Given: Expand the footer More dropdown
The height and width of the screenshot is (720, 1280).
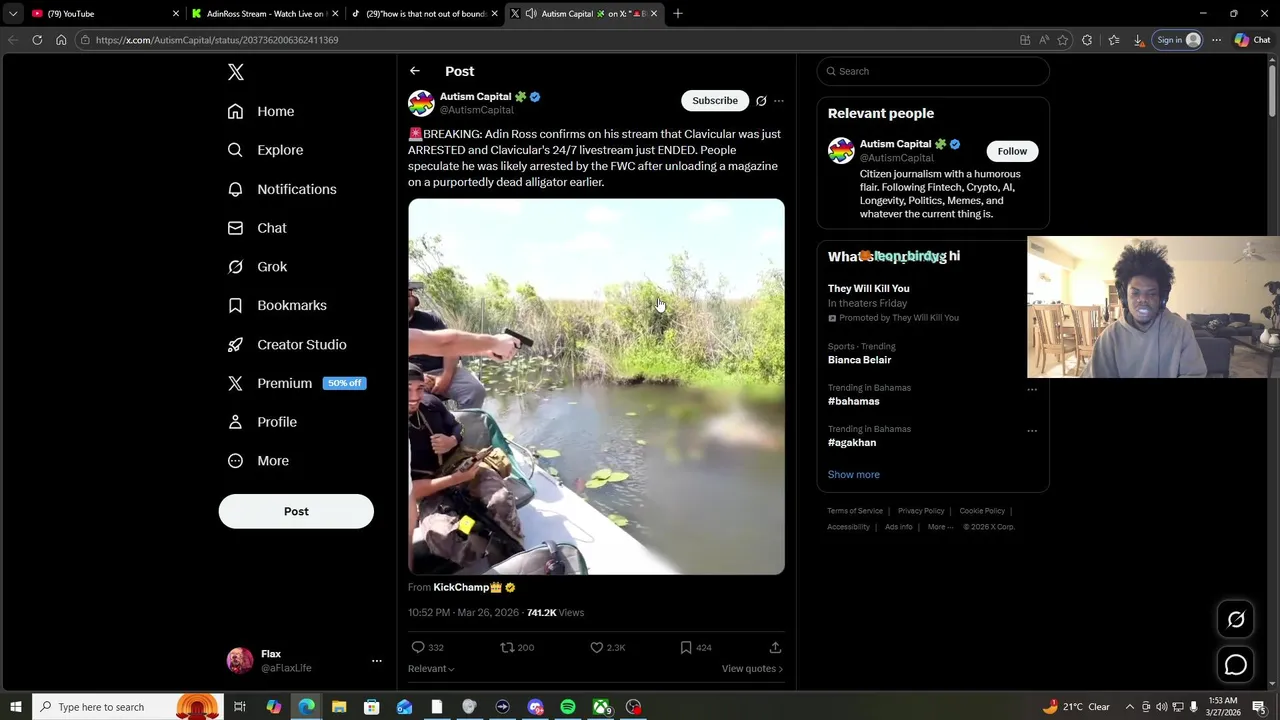Looking at the screenshot, I should (x=940, y=527).
